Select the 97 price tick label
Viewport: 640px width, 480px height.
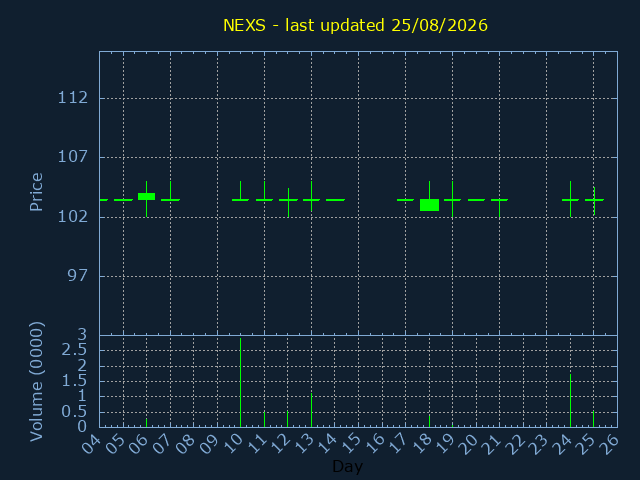[x=78, y=276]
